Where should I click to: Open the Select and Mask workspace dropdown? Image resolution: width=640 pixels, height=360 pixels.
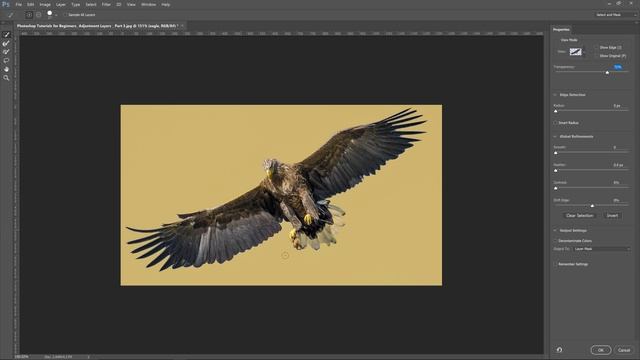[x=615, y=15]
